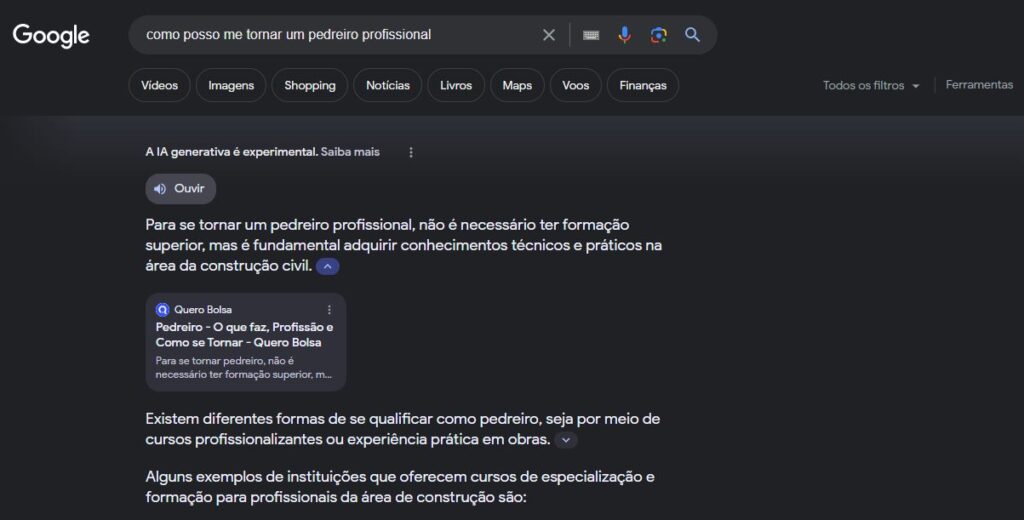This screenshot has width=1024, height=520.
Task: Click the 'Alguns exemplos de instituições' paragraph
Action: 400,487
